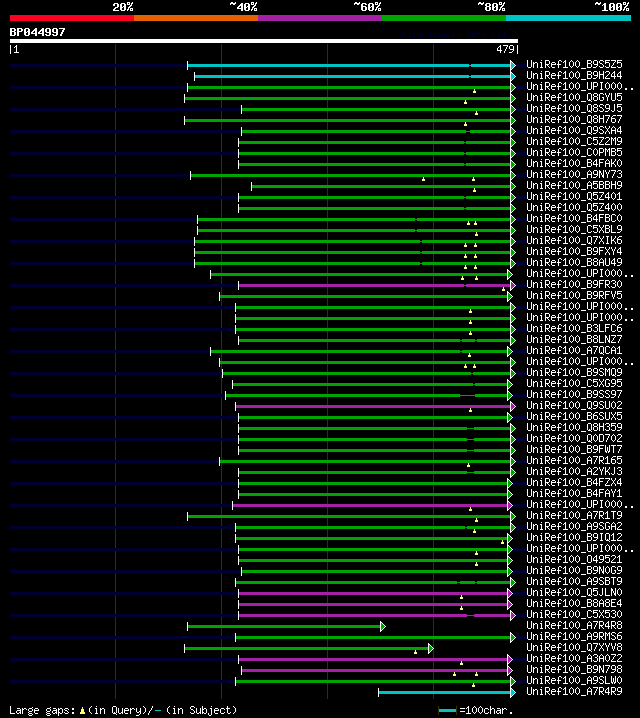Screen dimensions: 640x718
Task: Click hit label UniRef100_C5XG95
Action: pos(574,383)
